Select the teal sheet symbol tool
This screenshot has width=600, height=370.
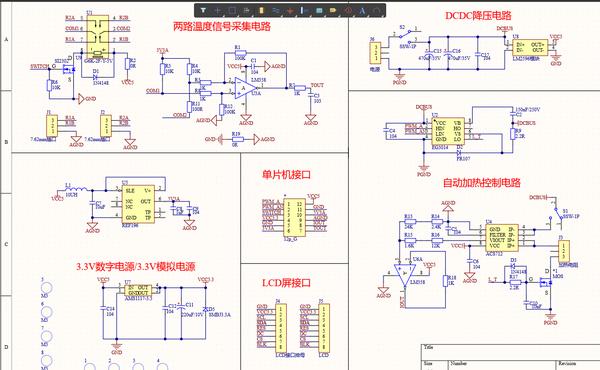click(319, 11)
